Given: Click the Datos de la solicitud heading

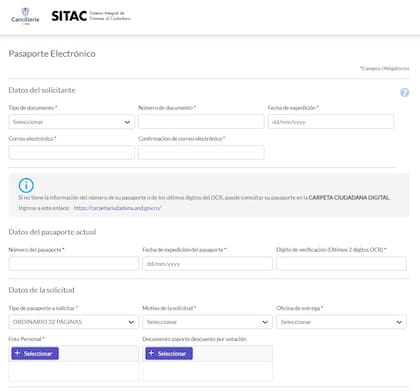Looking at the screenshot, I should click(x=42, y=290).
